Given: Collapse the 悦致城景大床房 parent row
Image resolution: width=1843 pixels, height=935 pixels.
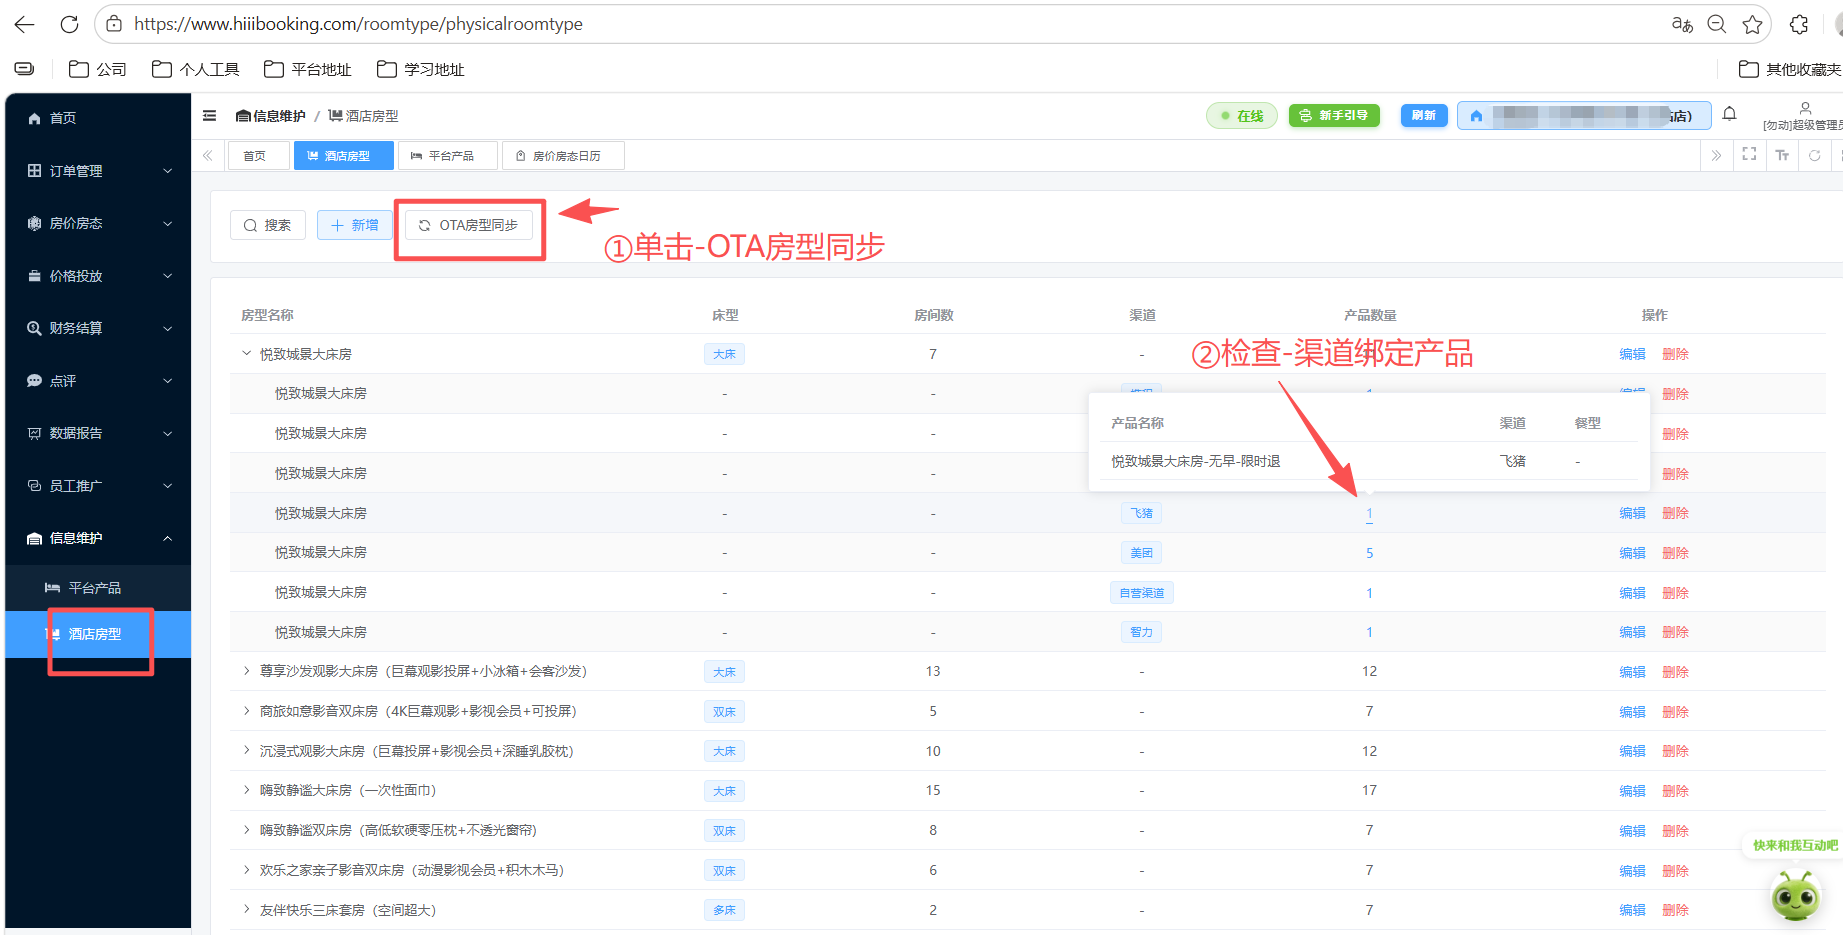Looking at the screenshot, I should tap(246, 354).
